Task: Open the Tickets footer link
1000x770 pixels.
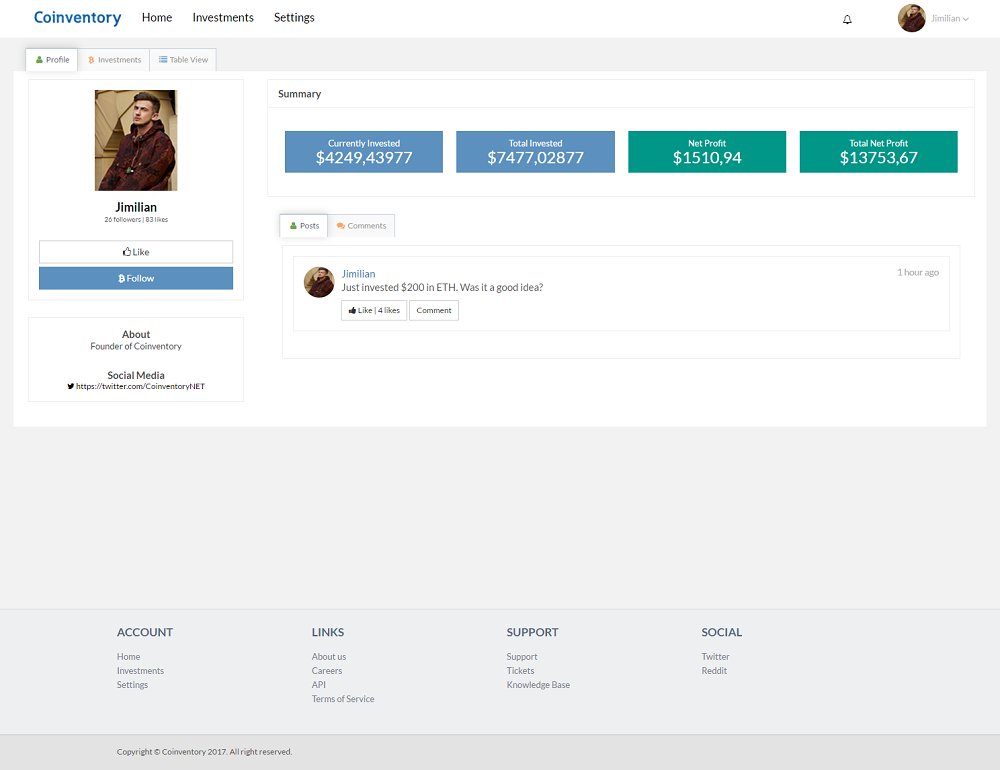Action: (x=520, y=670)
